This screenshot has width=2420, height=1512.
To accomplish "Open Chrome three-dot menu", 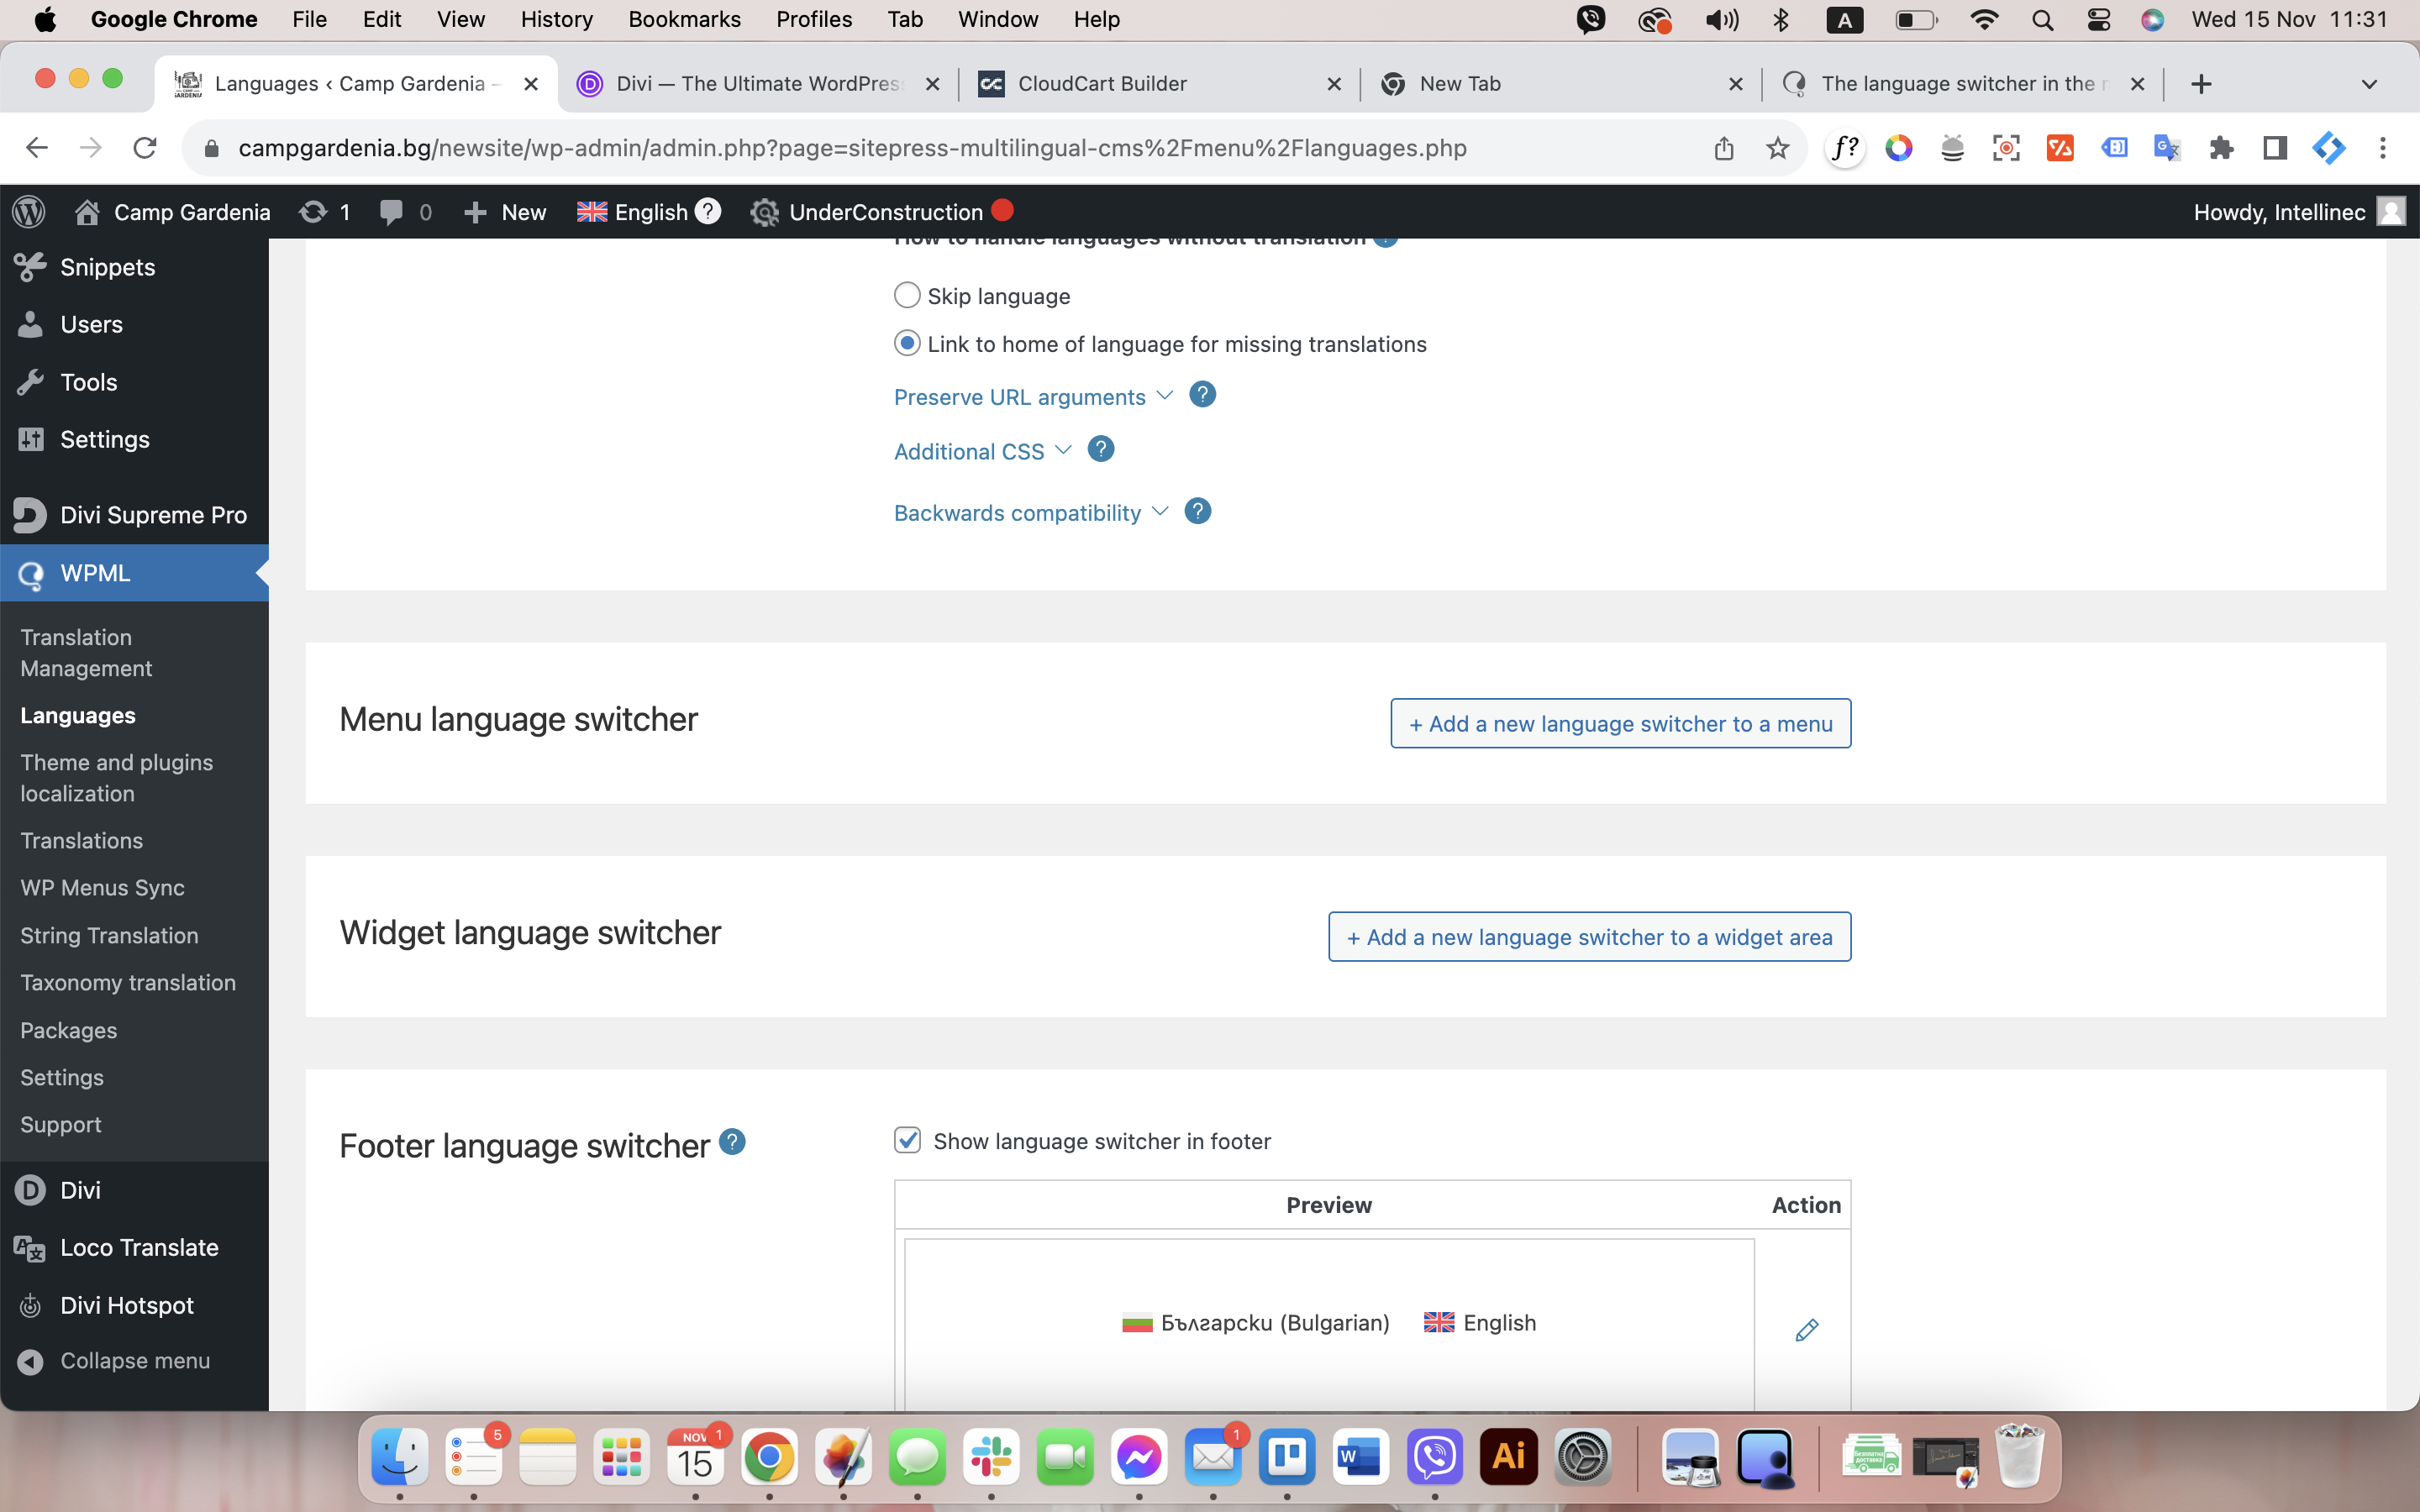I will coord(2383,148).
